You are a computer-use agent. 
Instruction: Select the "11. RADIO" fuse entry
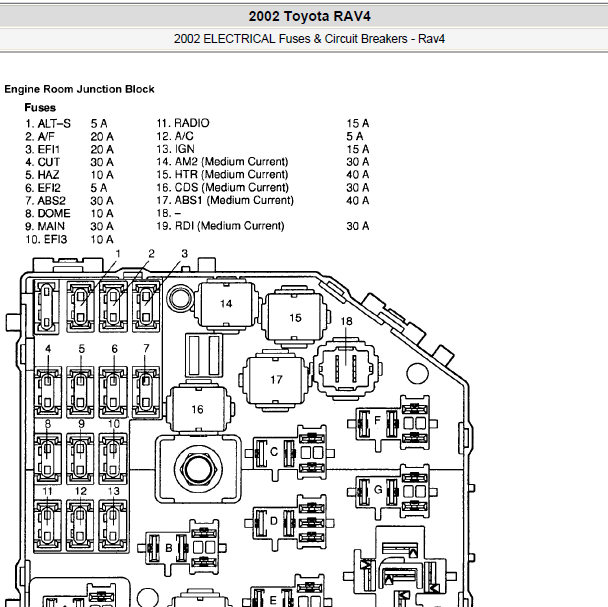click(x=183, y=123)
